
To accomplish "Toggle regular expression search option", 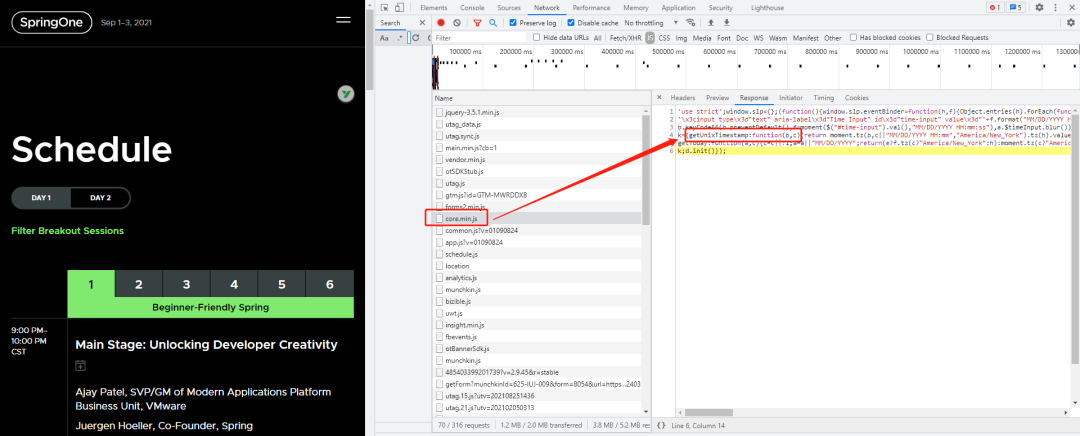I will pyautogui.click(x=400, y=38).
